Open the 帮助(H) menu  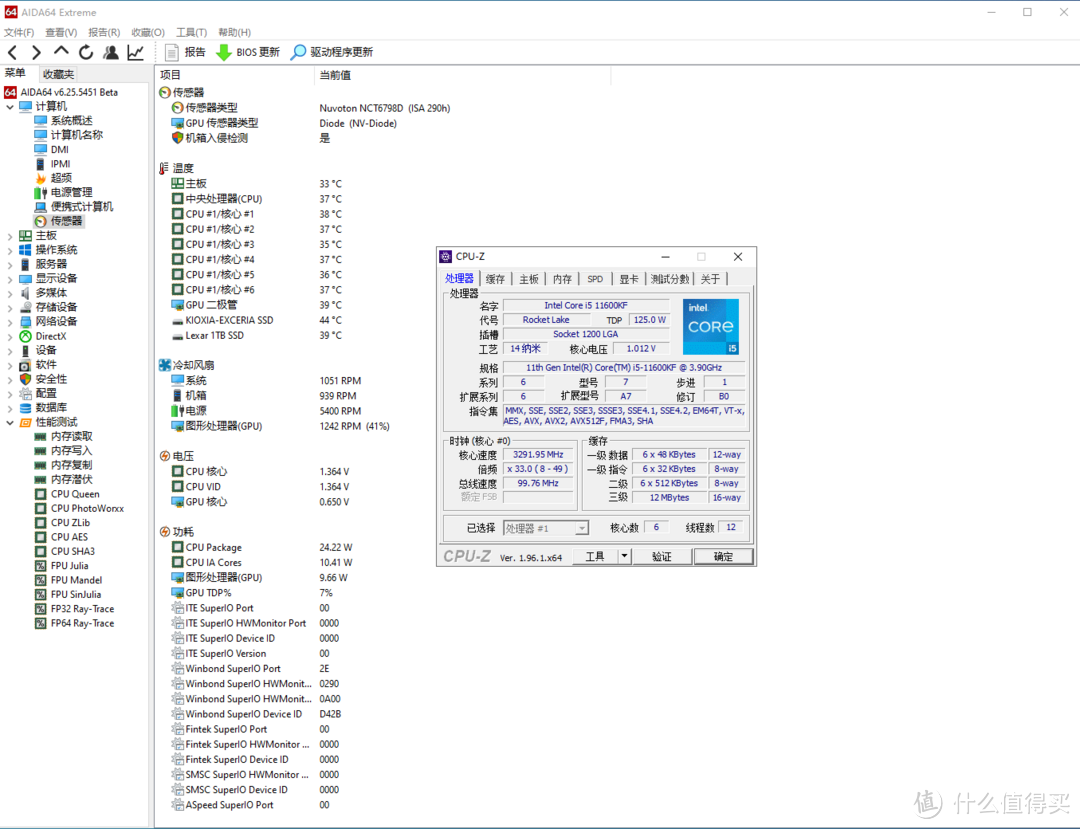[x=235, y=32]
